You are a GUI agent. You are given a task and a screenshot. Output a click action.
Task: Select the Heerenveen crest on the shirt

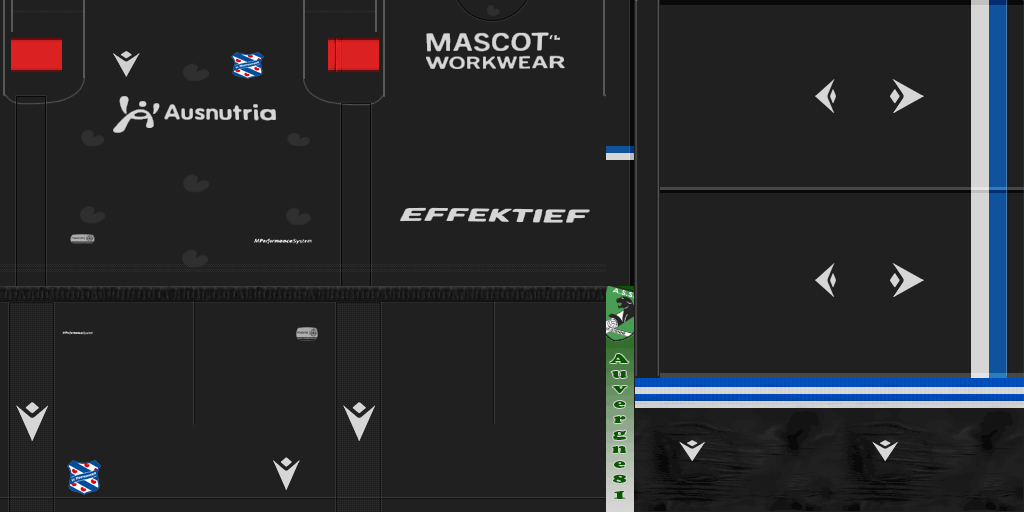[246, 66]
